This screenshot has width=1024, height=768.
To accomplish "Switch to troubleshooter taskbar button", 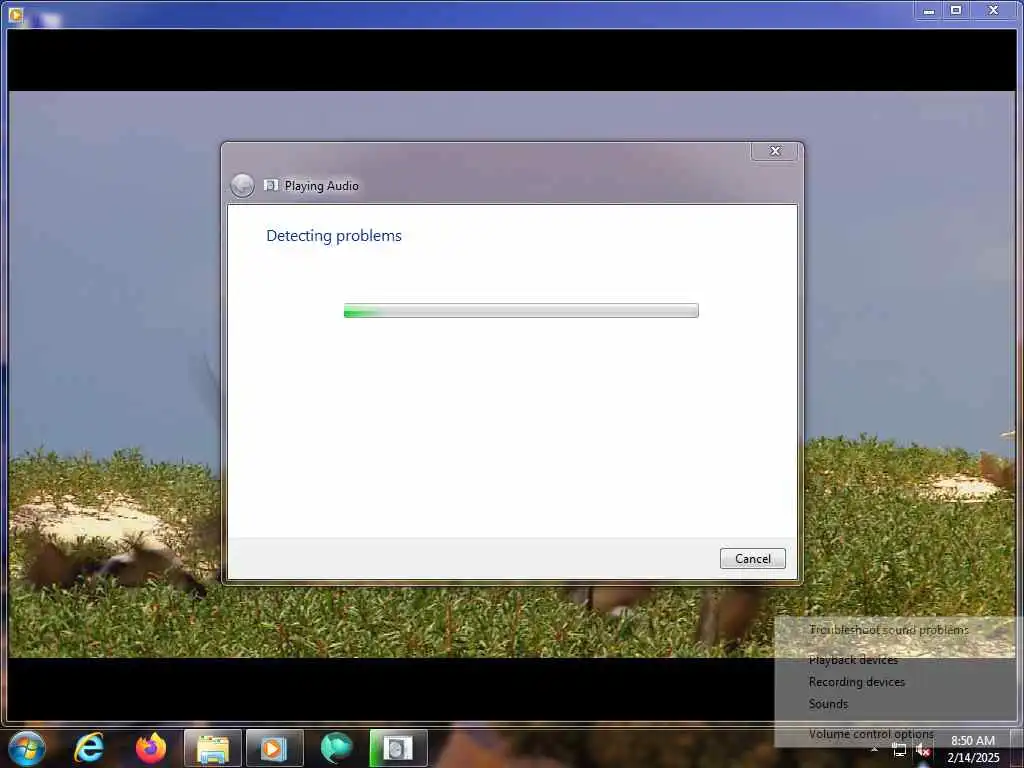I will [x=398, y=748].
